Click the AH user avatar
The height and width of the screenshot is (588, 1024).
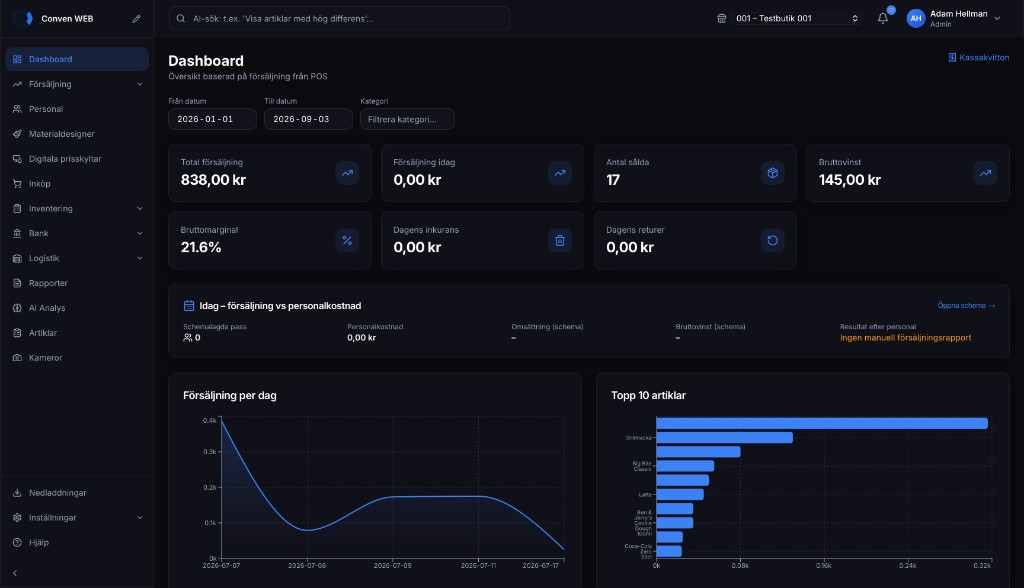pyautogui.click(x=916, y=18)
